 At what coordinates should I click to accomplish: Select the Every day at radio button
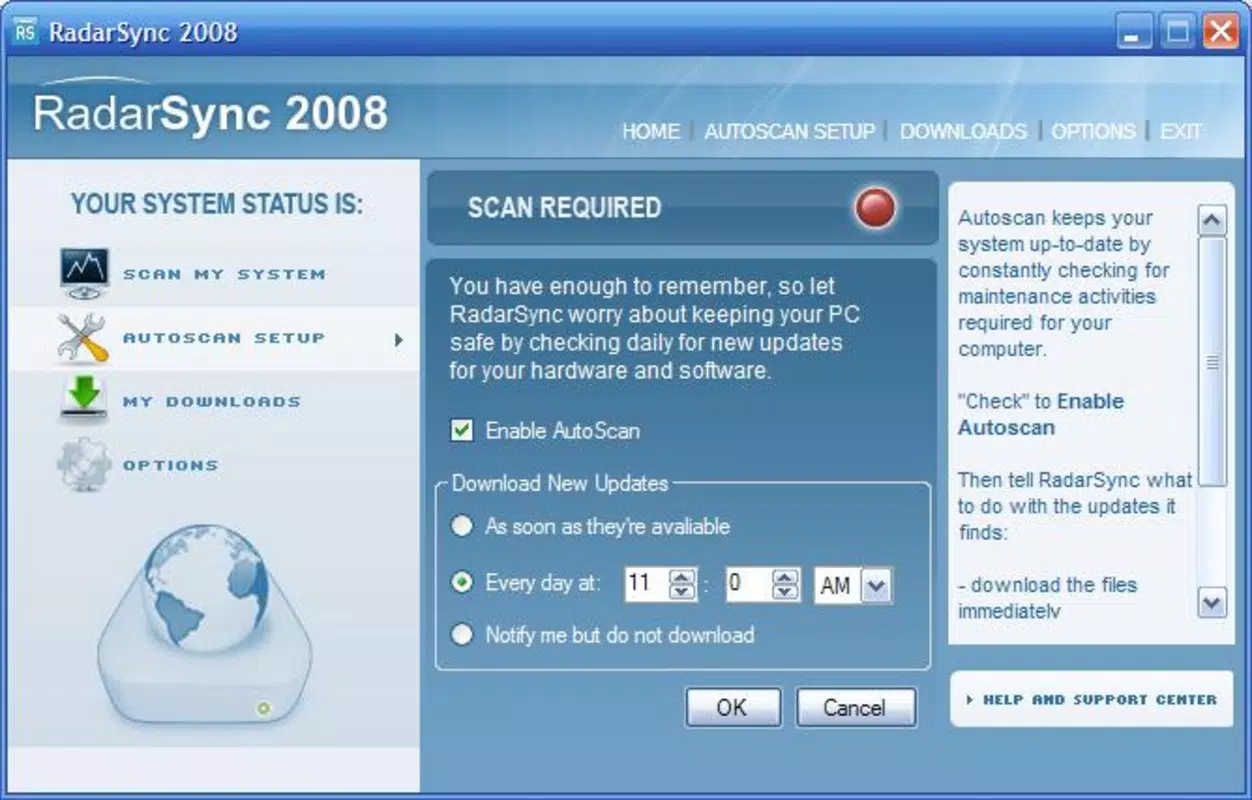point(461,582)
